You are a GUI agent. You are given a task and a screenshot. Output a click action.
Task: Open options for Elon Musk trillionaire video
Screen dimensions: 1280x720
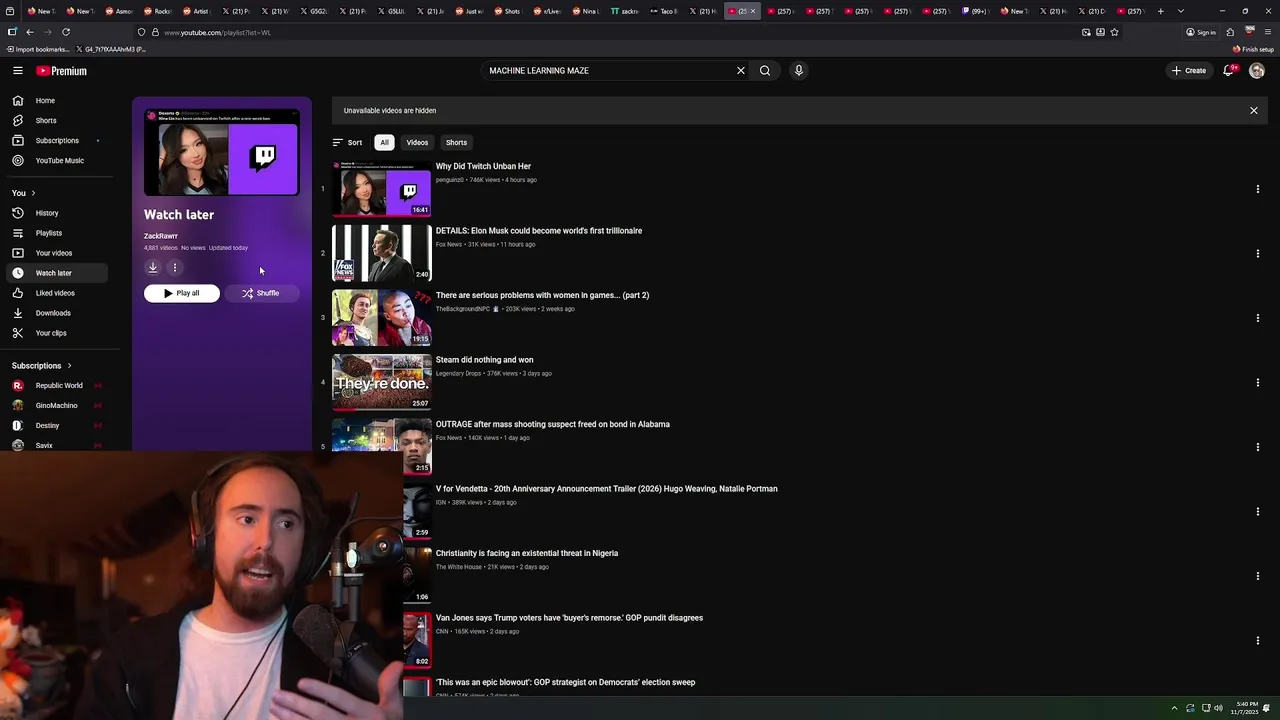click(1257, 253)
